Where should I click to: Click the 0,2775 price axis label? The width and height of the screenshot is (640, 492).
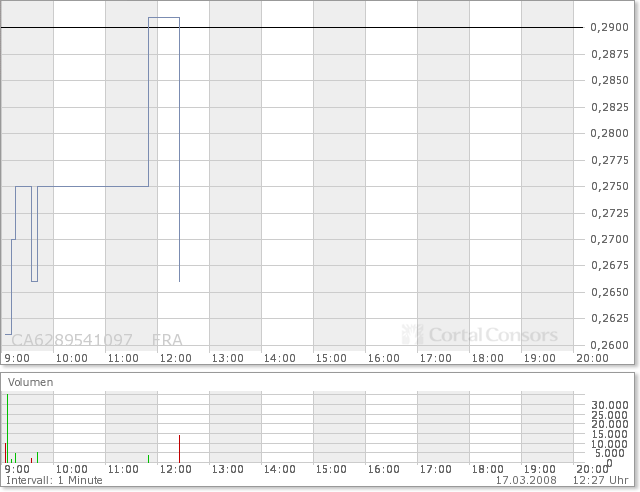tap(609, 160)
